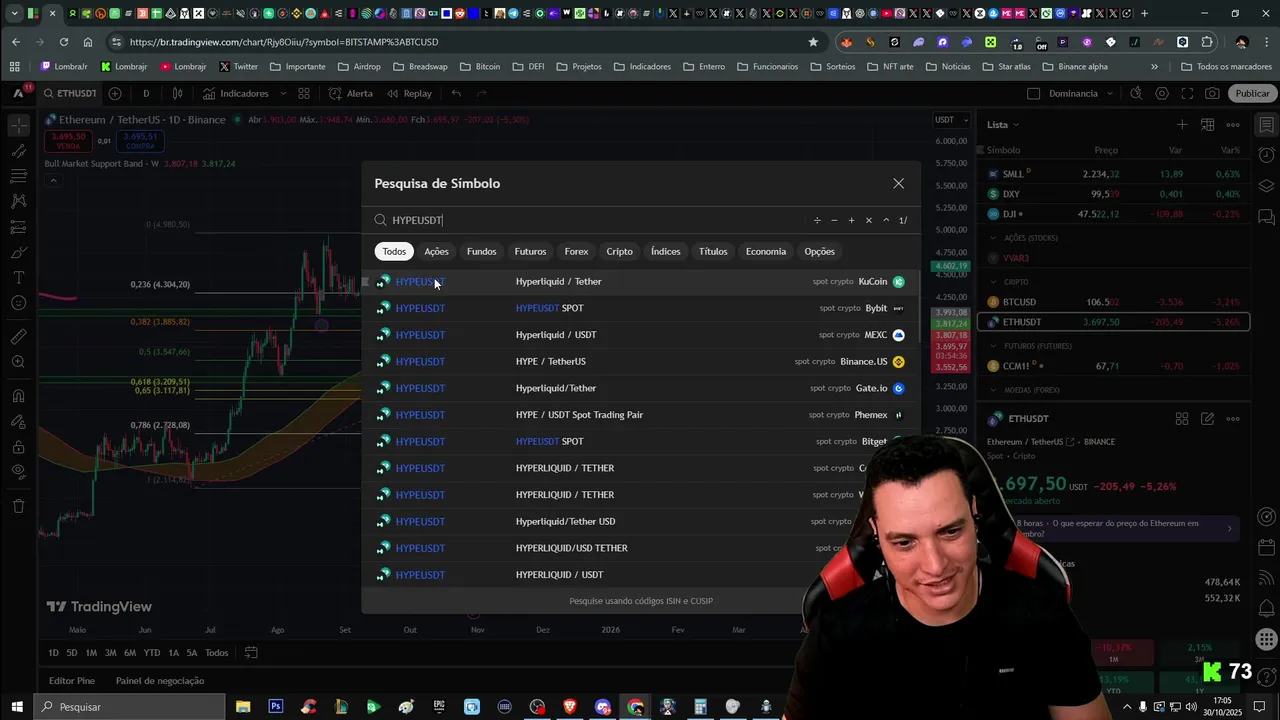Open the candlestick chart type selector
This screenshot has width=1280, height=720.
177,93
